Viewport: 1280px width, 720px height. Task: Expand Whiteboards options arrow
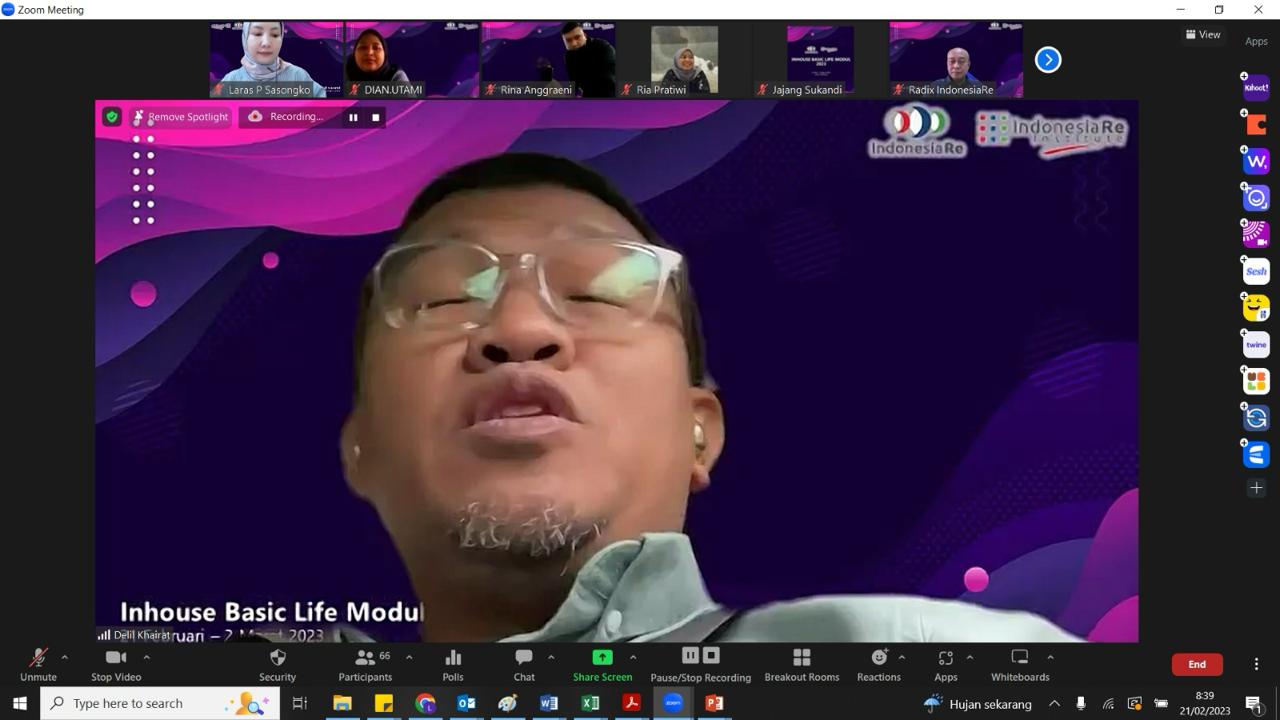[1050, 657]
